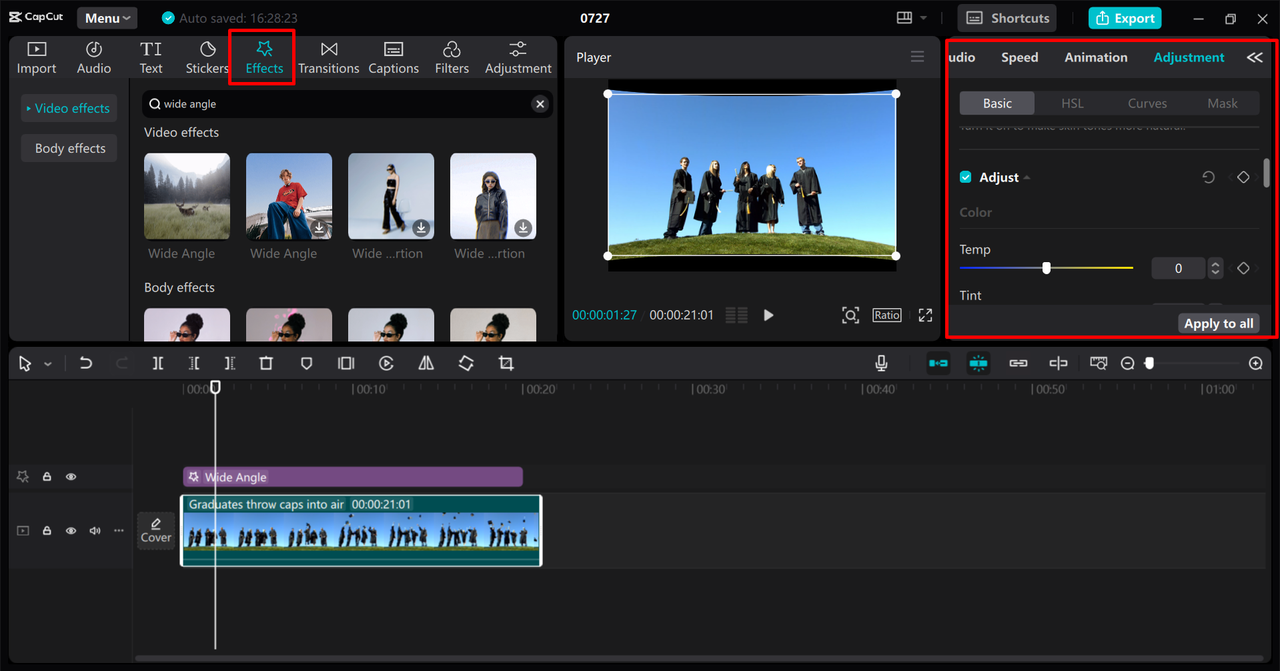Open the selection tool dropdown arrow
Viewport: 1280px width, 671px height.
point(47,364)
